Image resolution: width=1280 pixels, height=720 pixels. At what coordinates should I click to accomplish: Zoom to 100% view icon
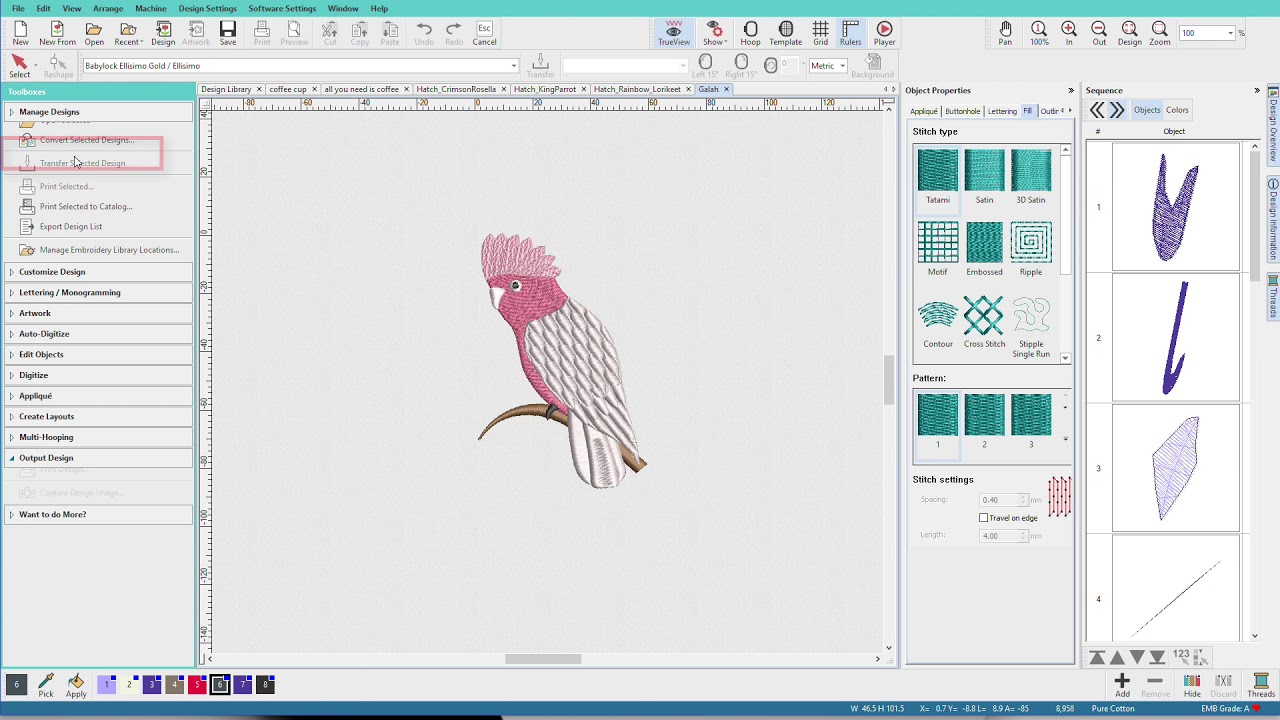(1039, 33)
